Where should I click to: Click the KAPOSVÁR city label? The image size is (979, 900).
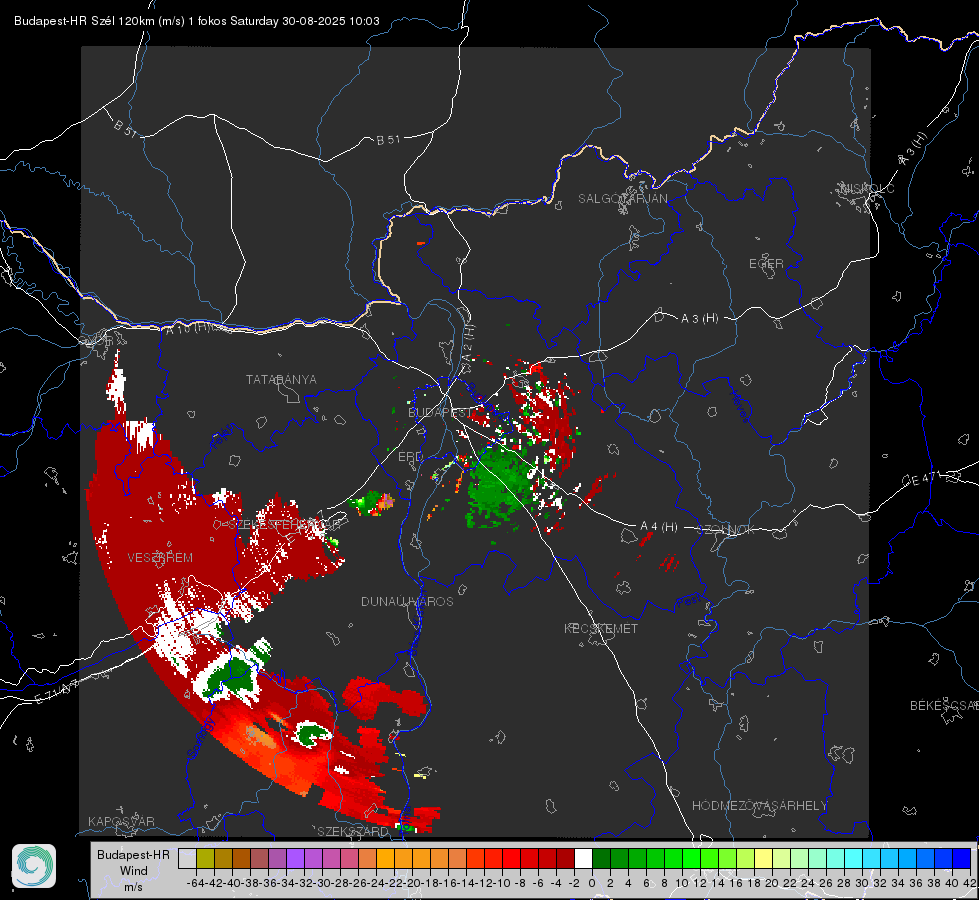[x=121, y=821]
